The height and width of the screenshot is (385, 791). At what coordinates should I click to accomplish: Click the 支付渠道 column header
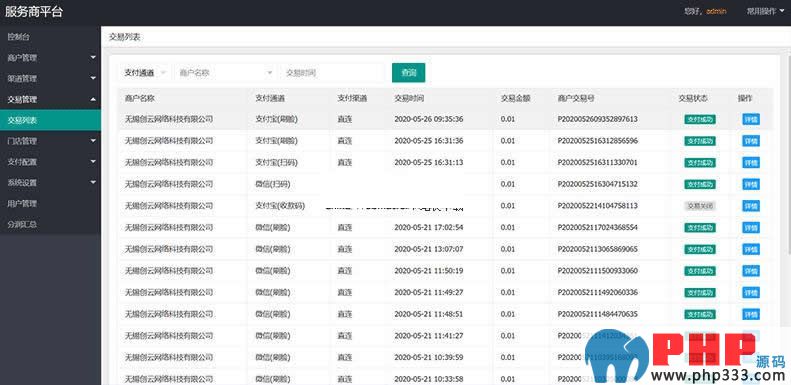point(352,98)
